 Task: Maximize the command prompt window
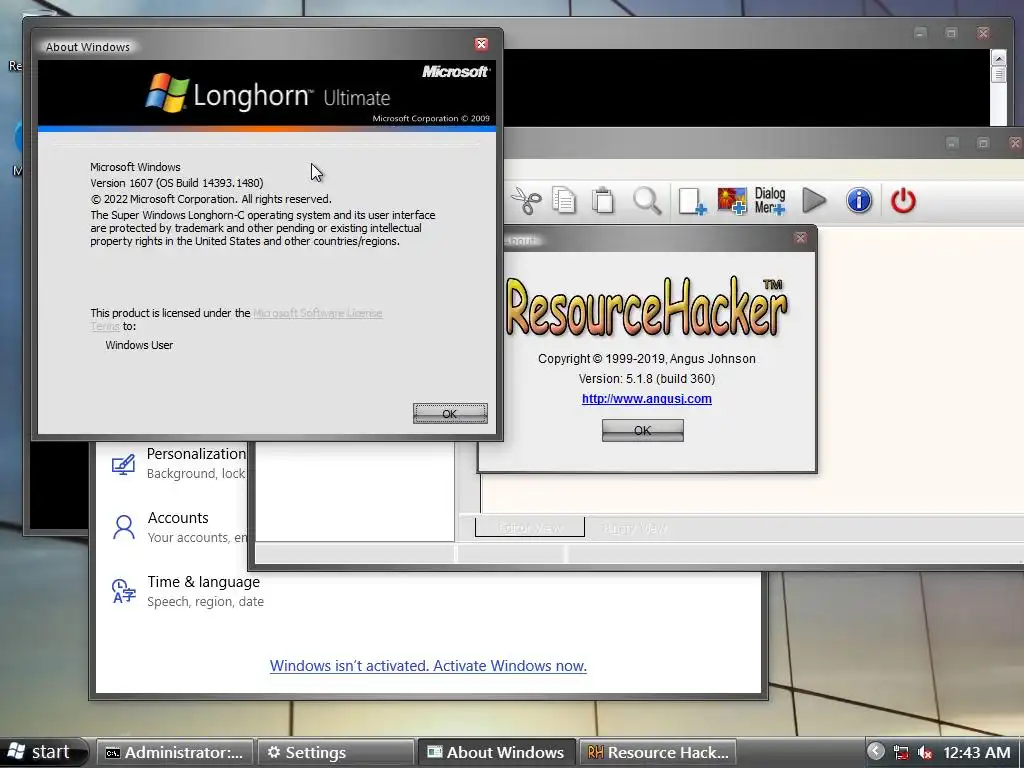pos(952,33)
